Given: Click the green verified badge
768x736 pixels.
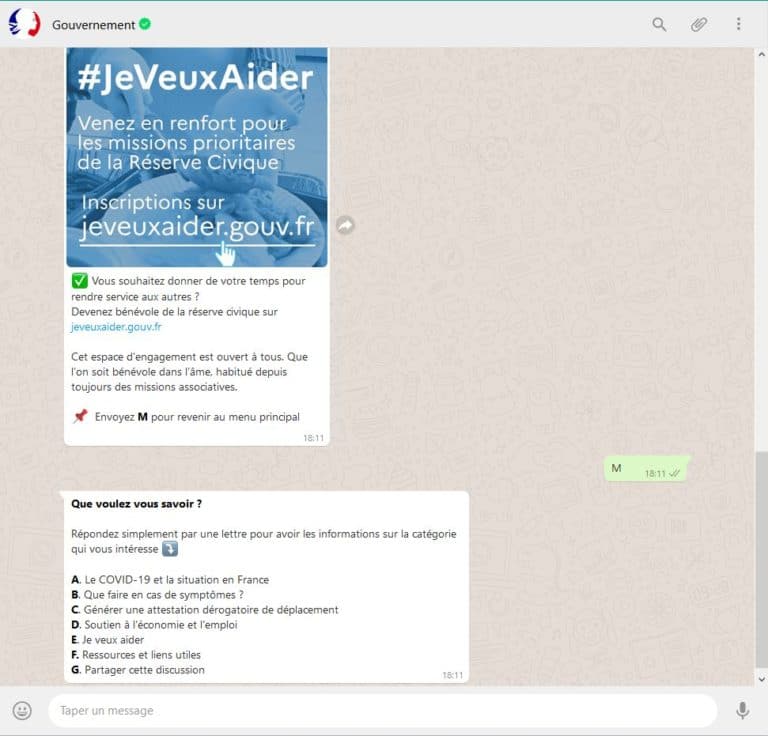Looking at the screenshot, I should point(145,24).
